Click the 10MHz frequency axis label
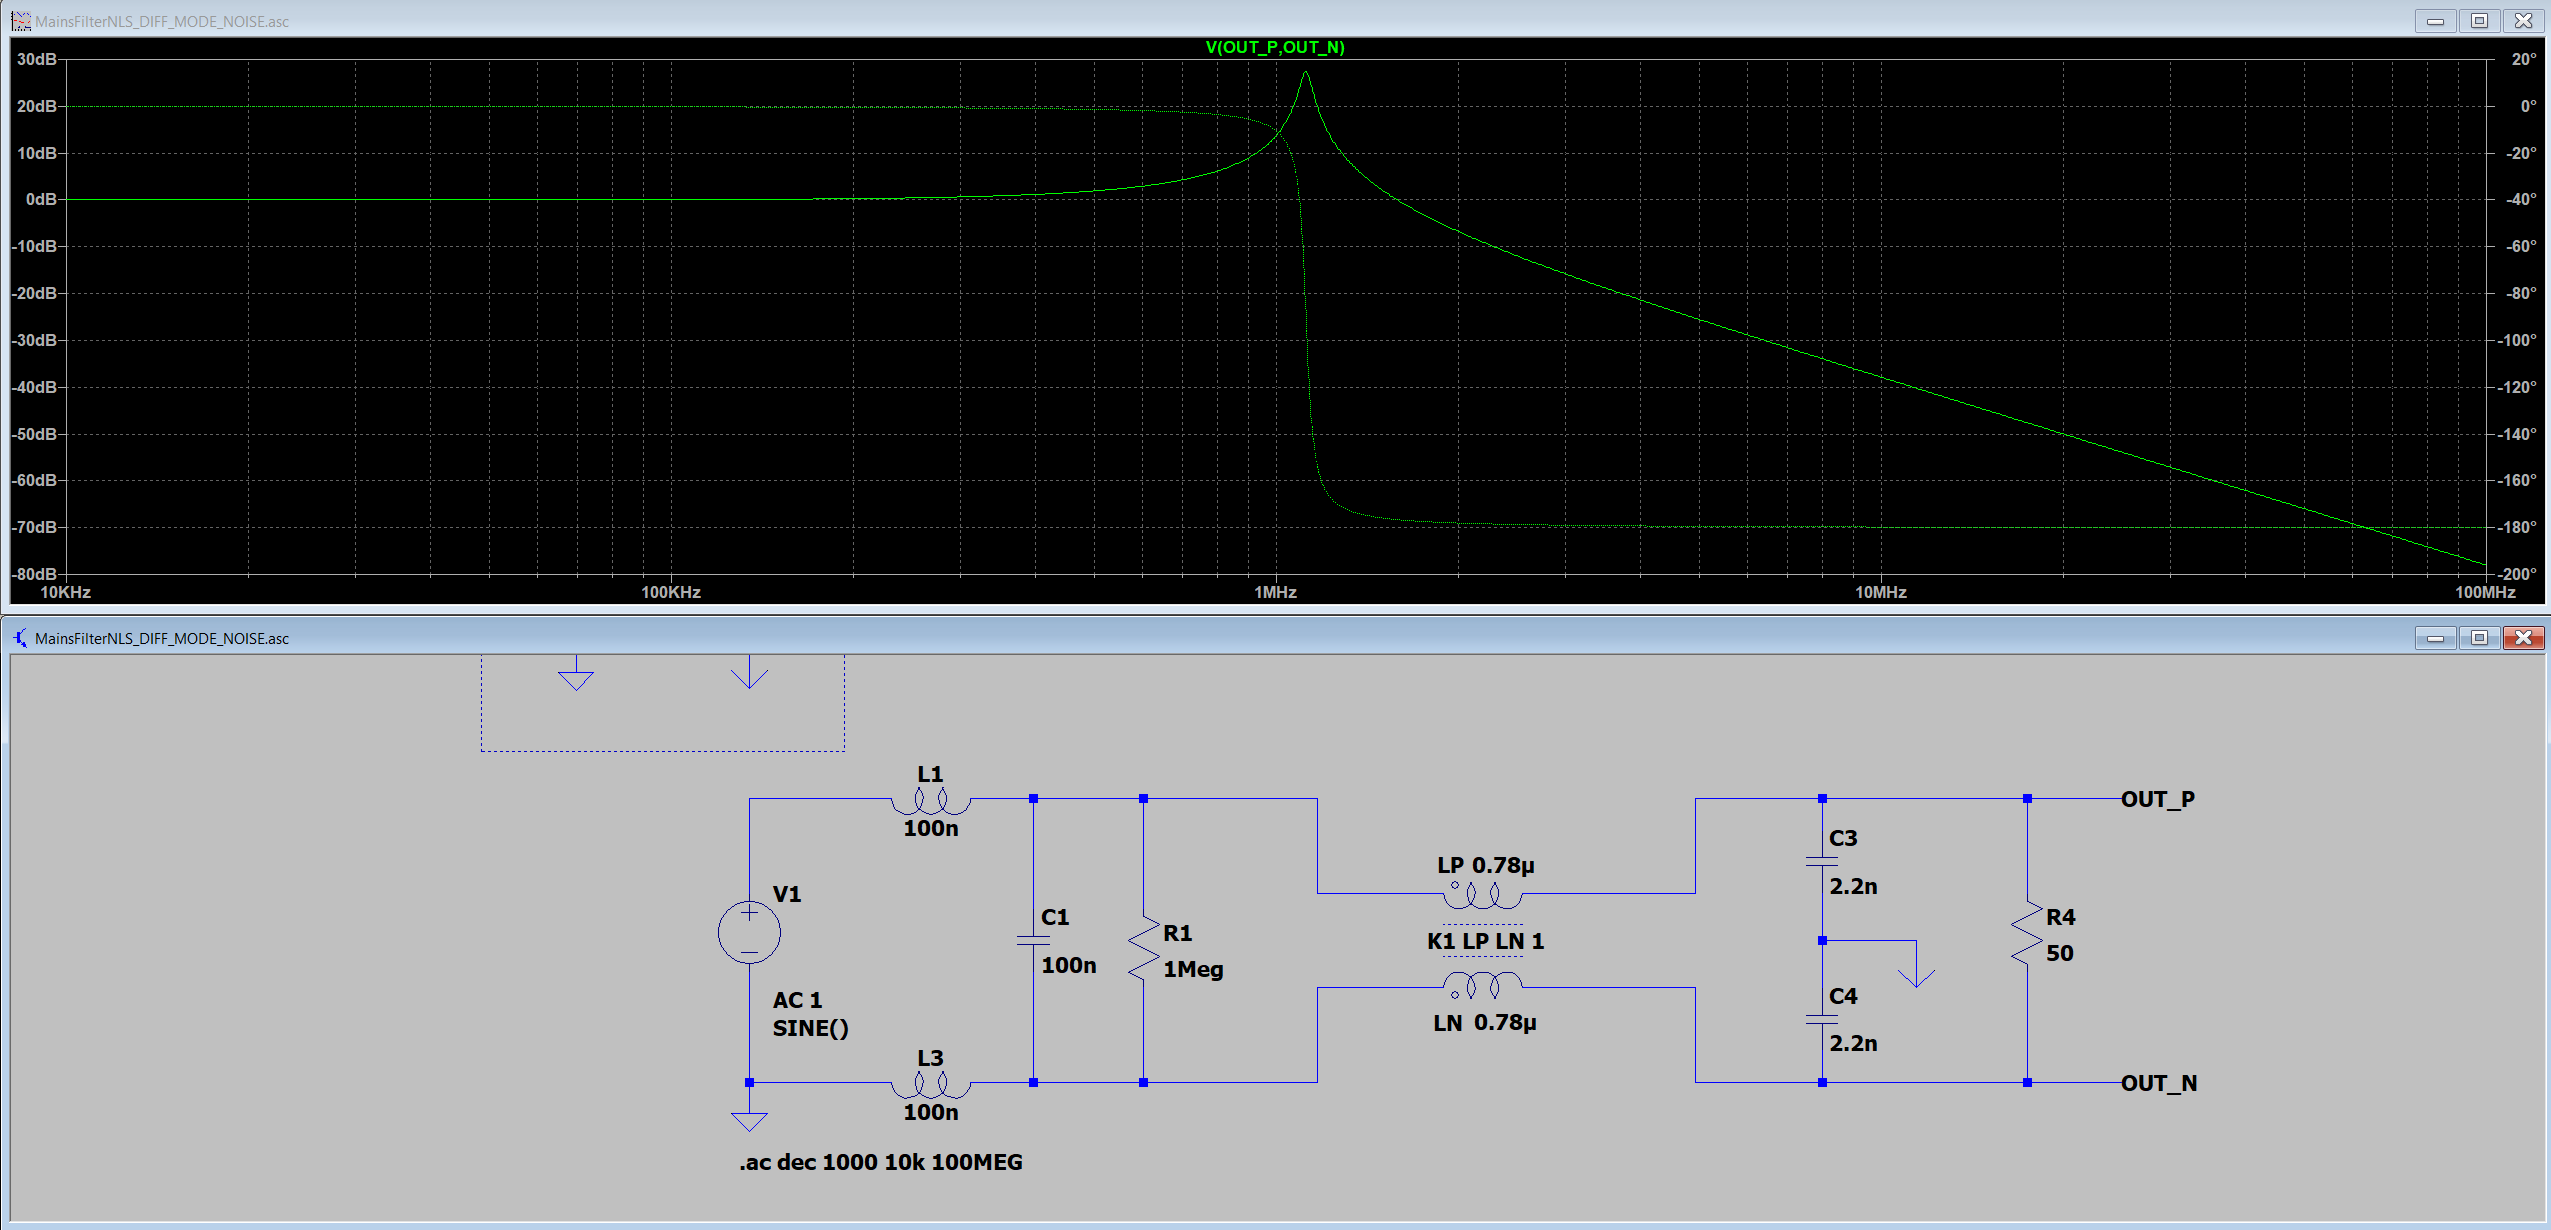 (x=1880, y=592)
